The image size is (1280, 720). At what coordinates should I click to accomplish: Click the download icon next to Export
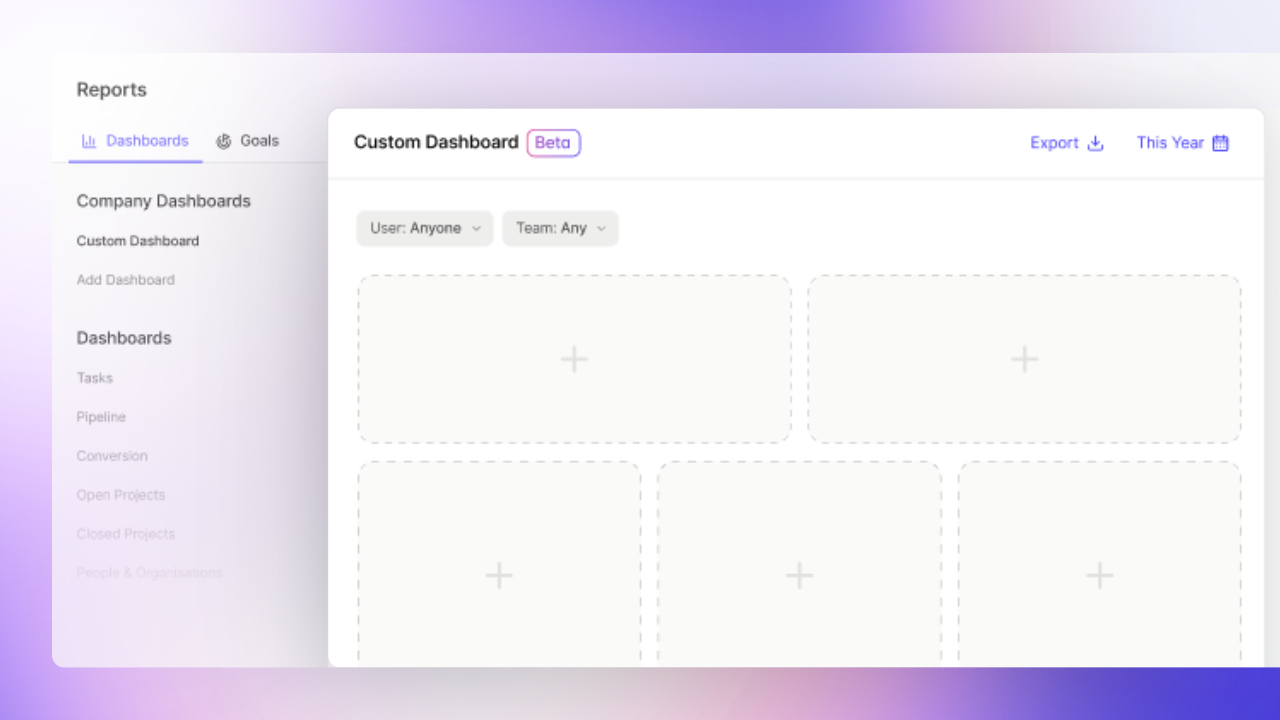(1096, 143)
